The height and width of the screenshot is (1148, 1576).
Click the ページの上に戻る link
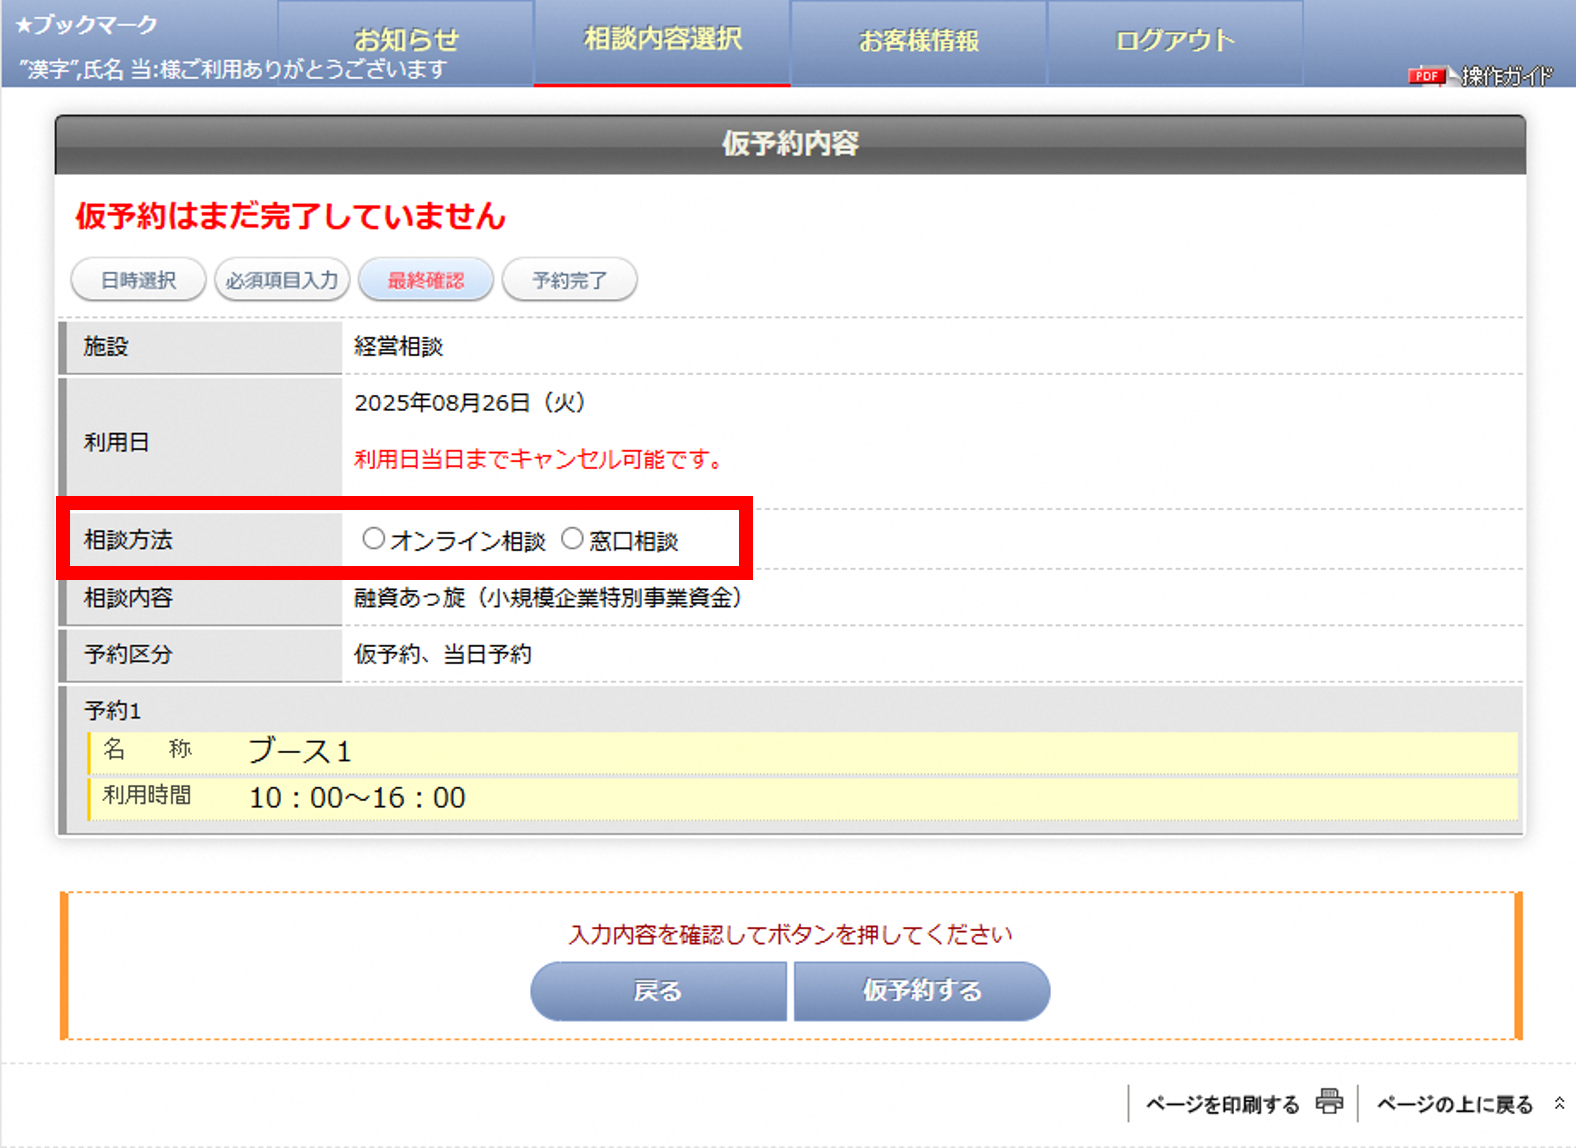coord(1454,1104)
